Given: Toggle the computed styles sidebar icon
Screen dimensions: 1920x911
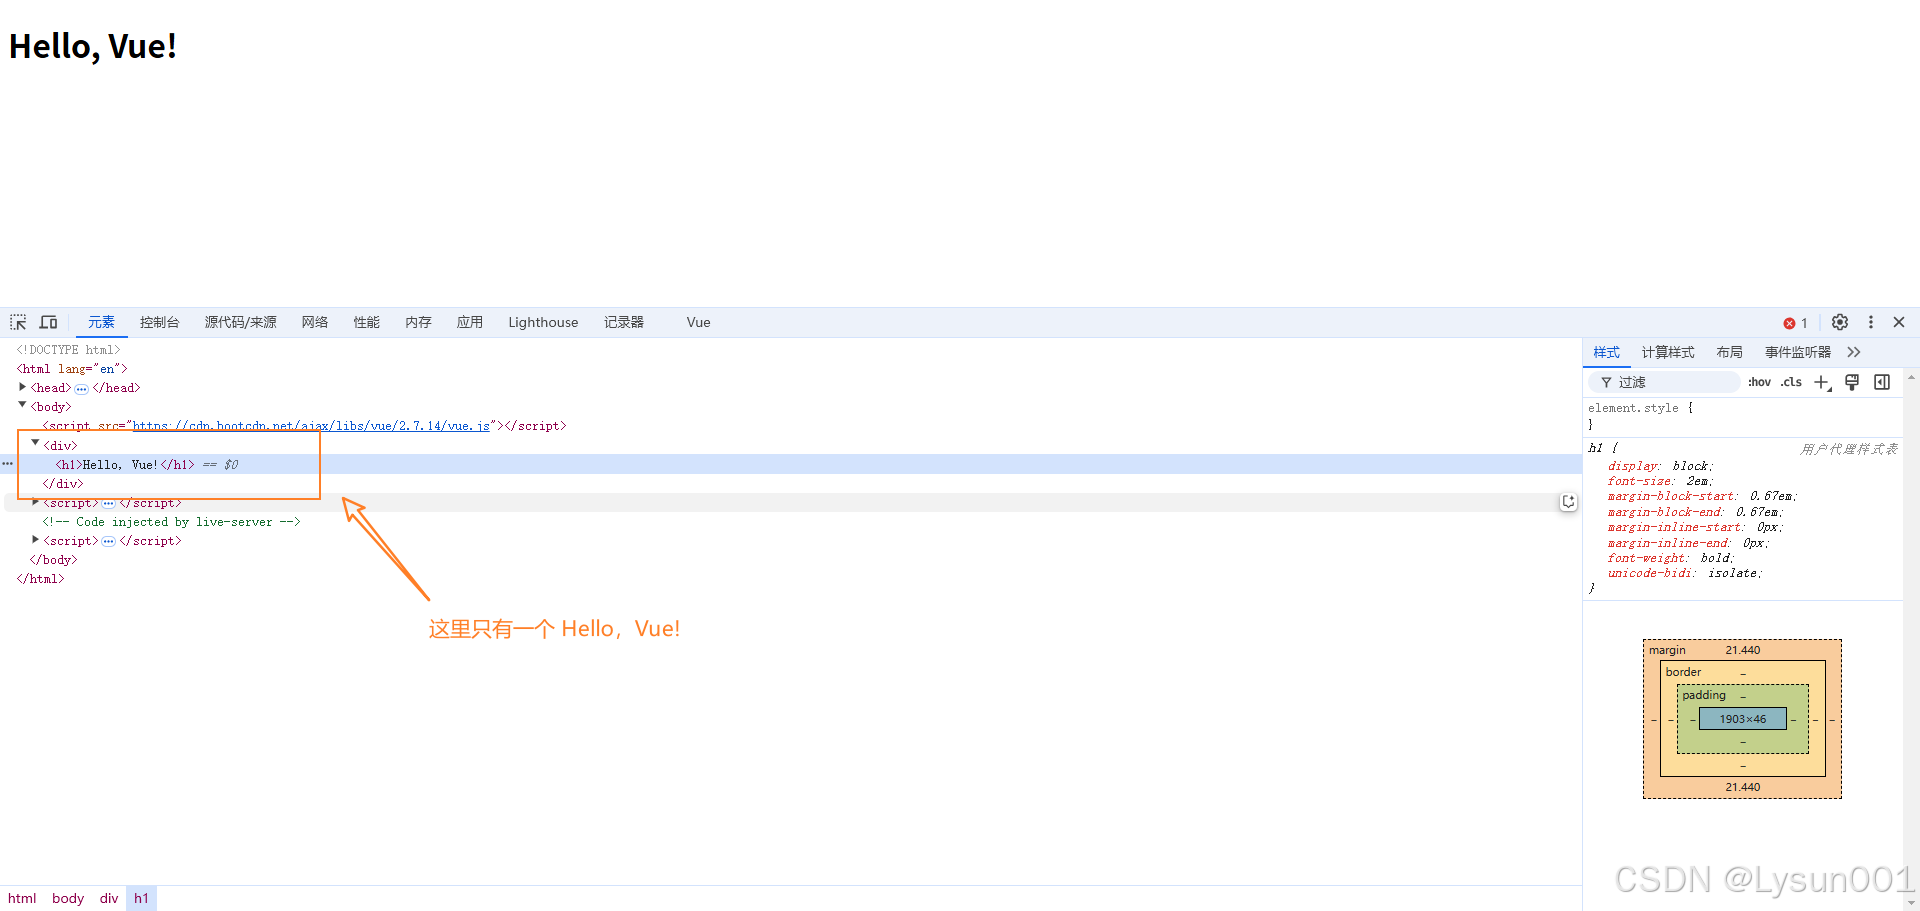Looking at the screenshot, I should tap(1882, 382).
